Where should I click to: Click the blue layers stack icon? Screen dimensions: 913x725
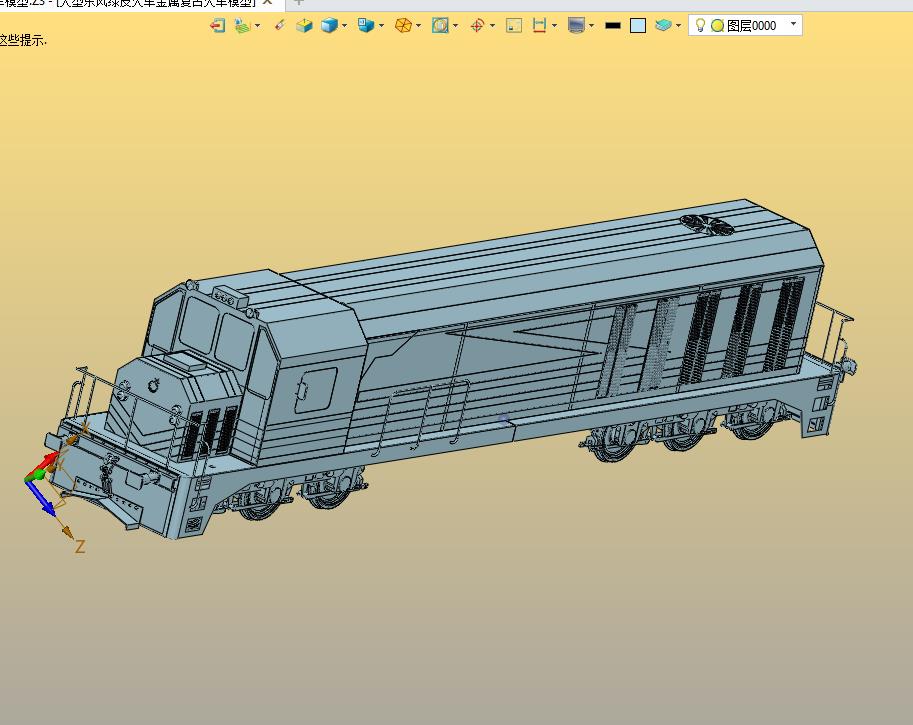coord(663,26)
